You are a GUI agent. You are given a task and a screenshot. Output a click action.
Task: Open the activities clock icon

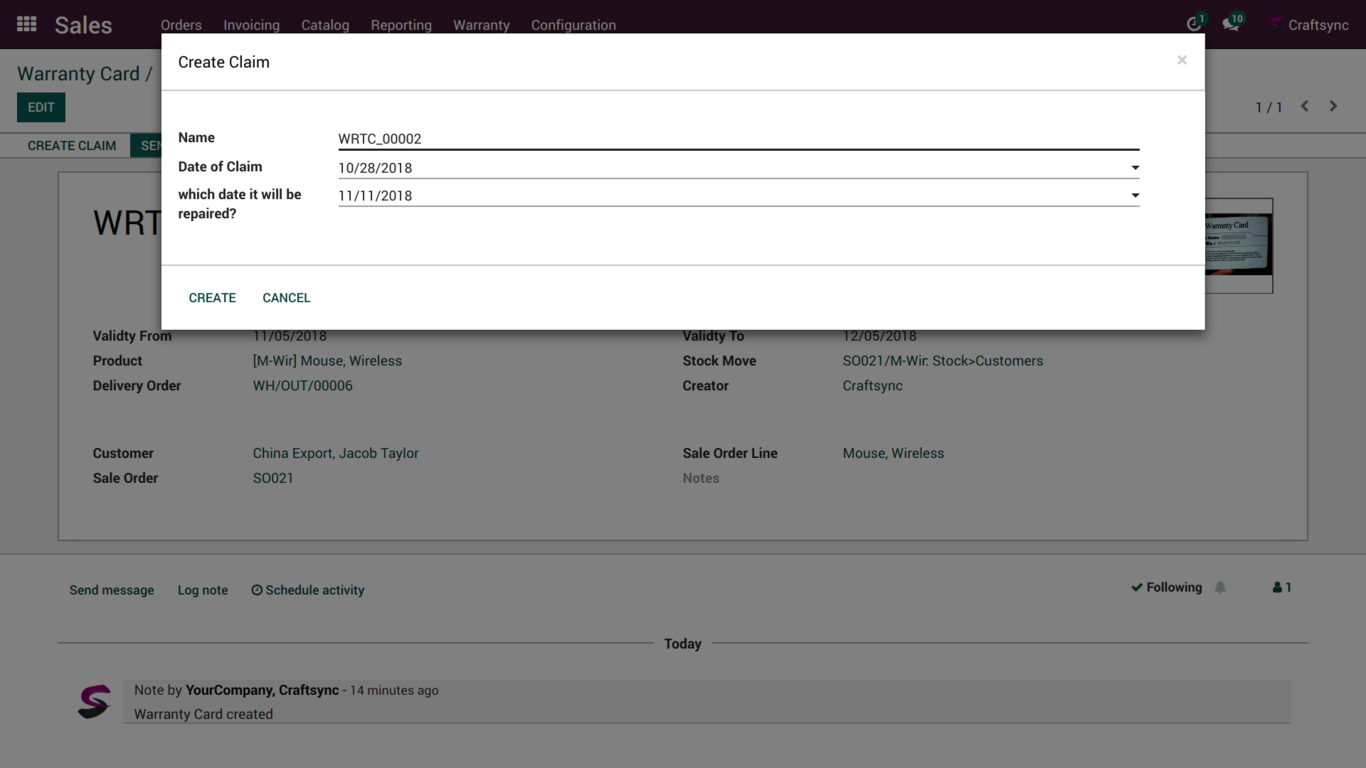coord(1194,24)
